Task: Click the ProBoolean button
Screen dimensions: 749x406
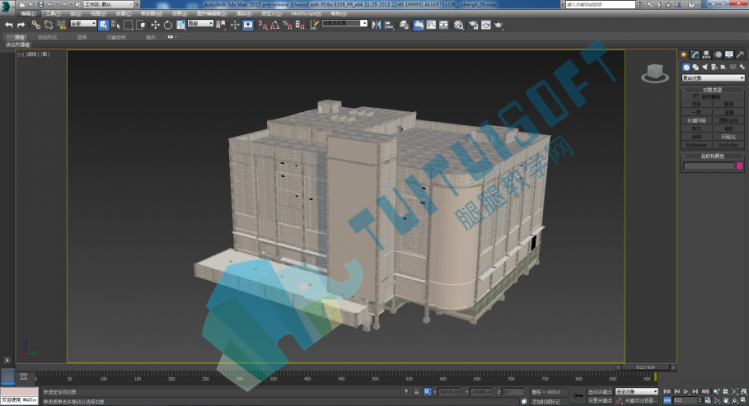Action: click(x=696, y=145)
